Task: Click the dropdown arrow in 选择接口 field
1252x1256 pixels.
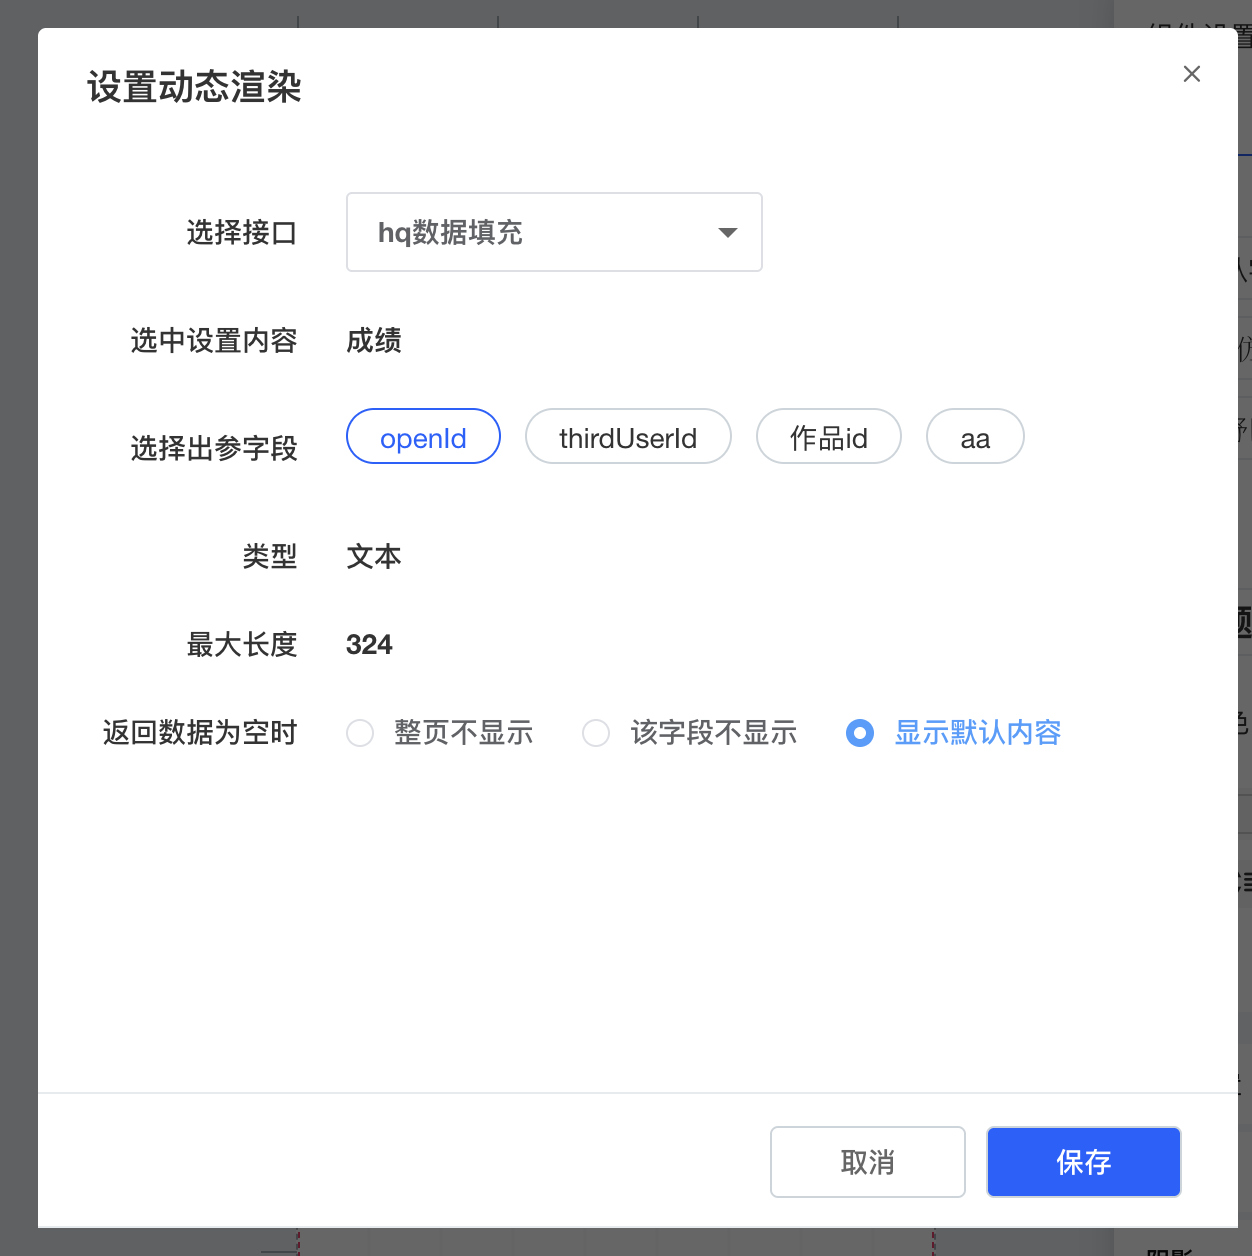Action: [x=728, y=233]
